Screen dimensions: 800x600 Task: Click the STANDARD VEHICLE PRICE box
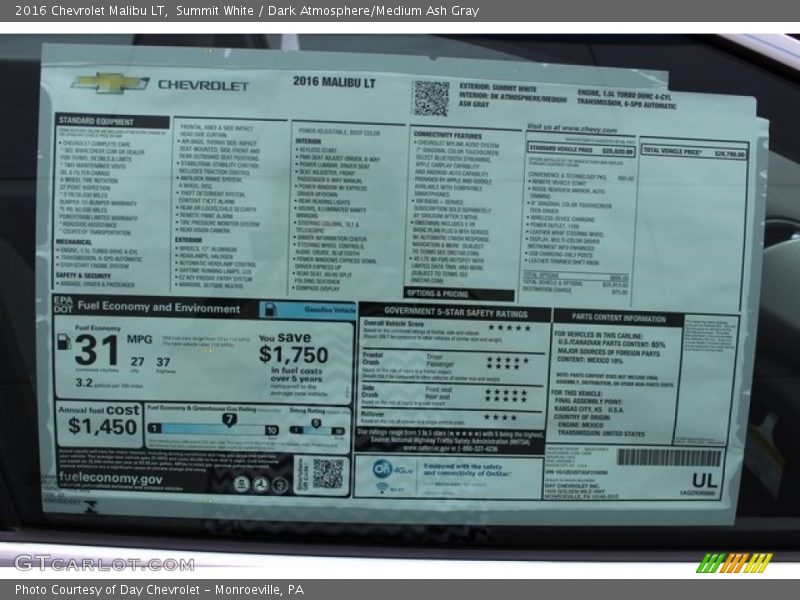coord(581,151)
